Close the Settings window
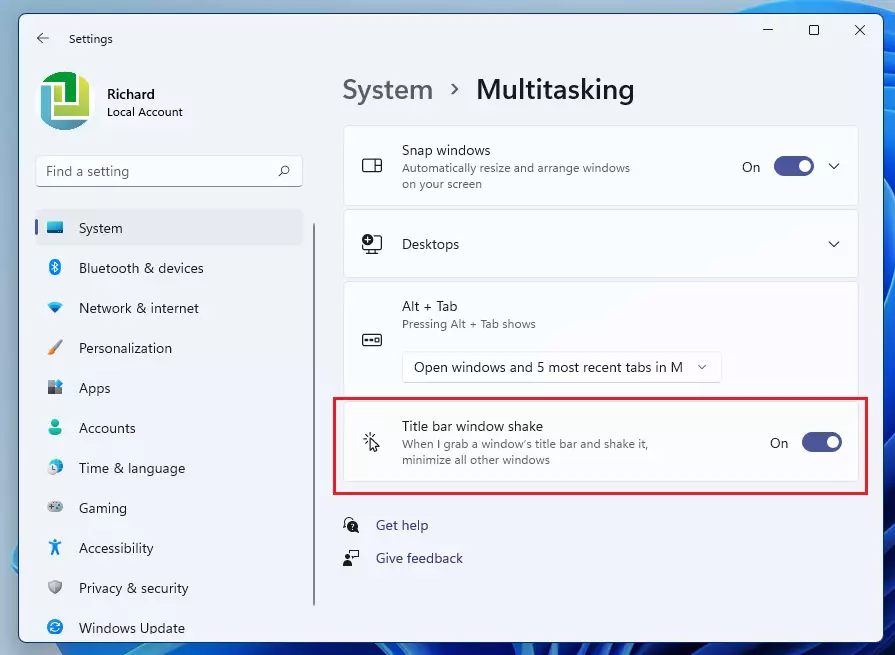The image size is (895, 655). coord(860,30)
